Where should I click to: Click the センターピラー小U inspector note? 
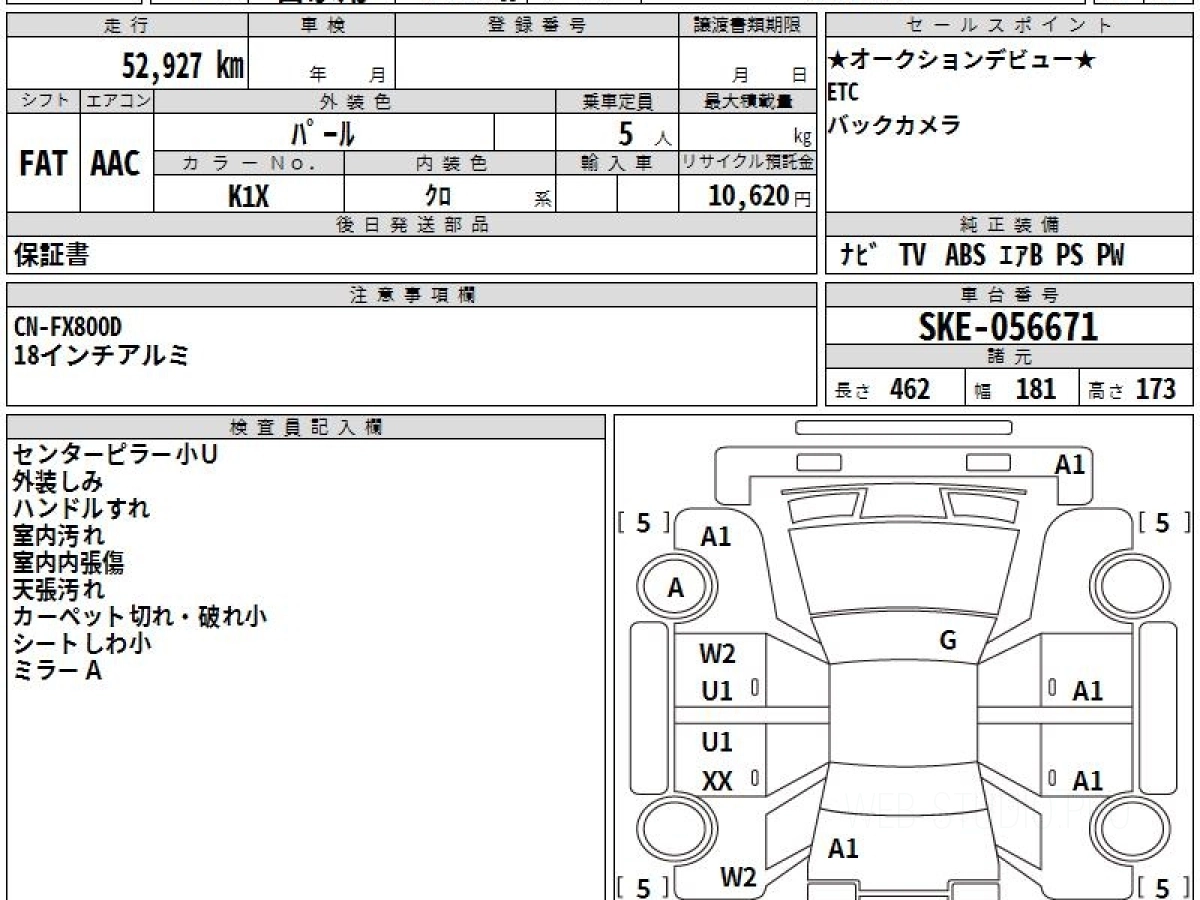[x=114, y=455]
